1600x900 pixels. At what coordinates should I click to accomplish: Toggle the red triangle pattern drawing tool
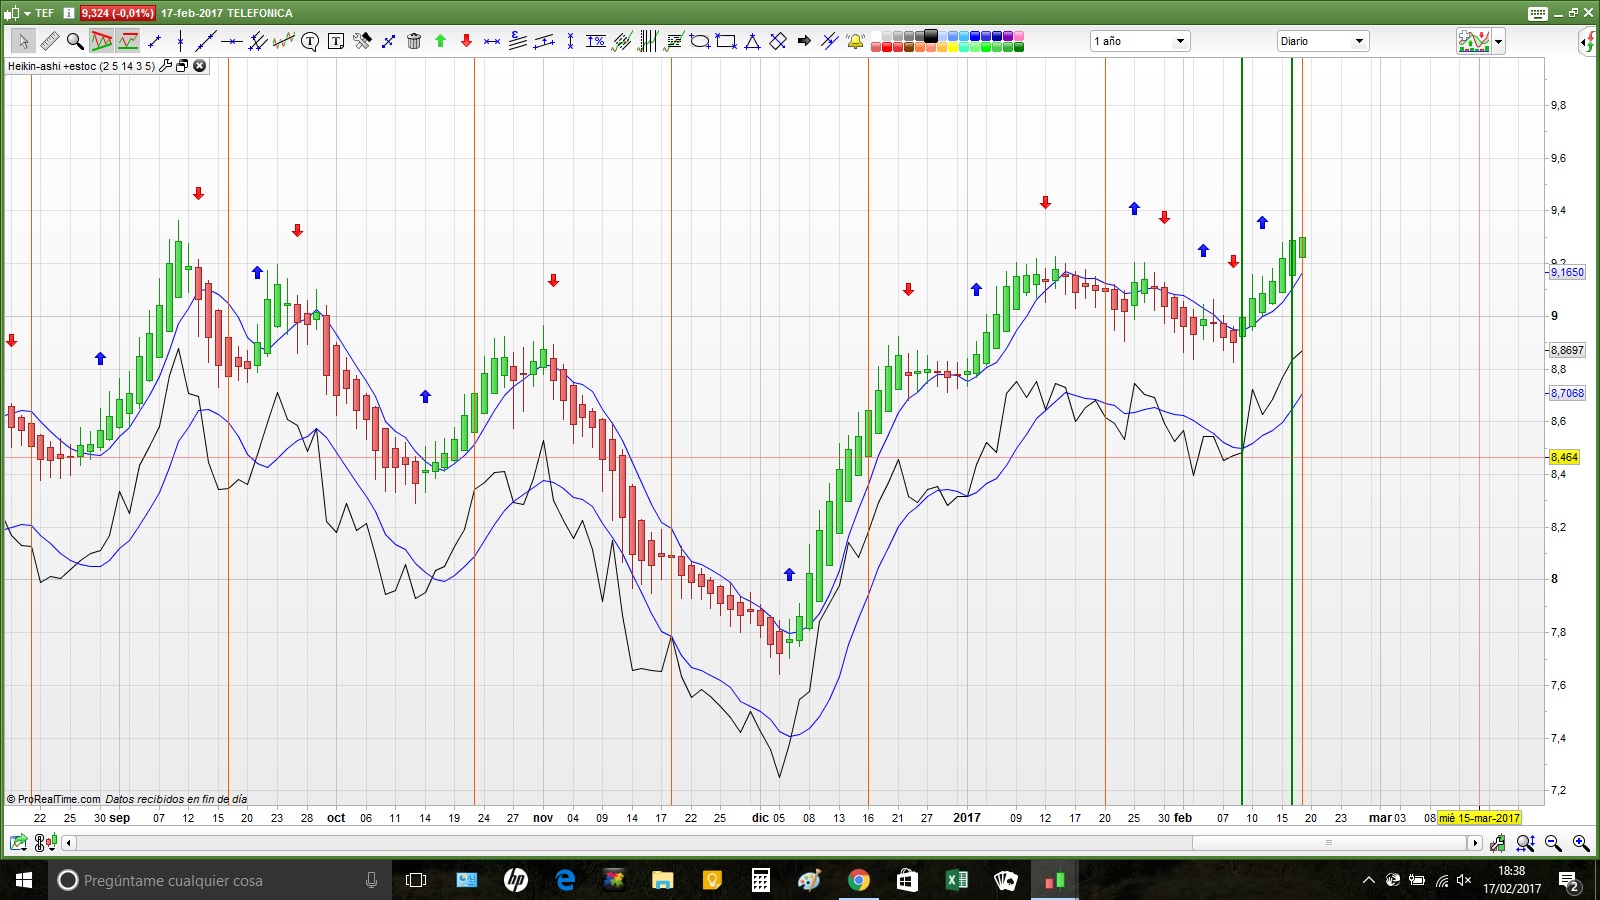(x=102, y=41)
